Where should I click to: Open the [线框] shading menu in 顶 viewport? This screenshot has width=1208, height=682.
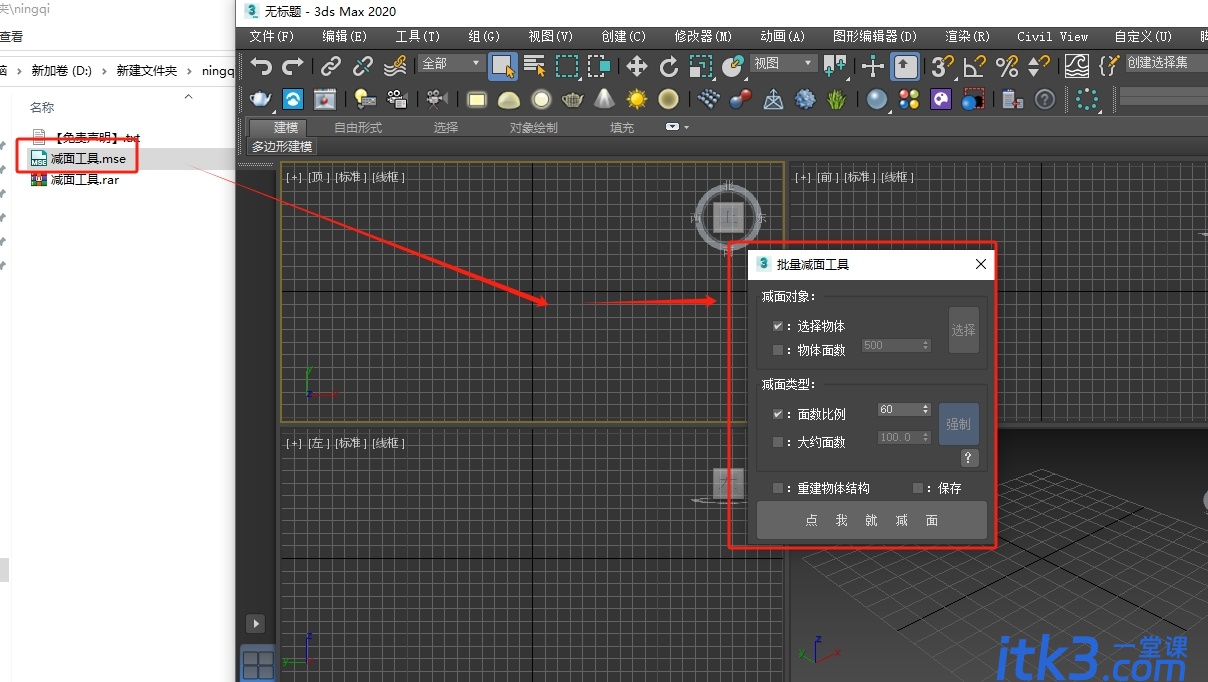coord(389,177)
